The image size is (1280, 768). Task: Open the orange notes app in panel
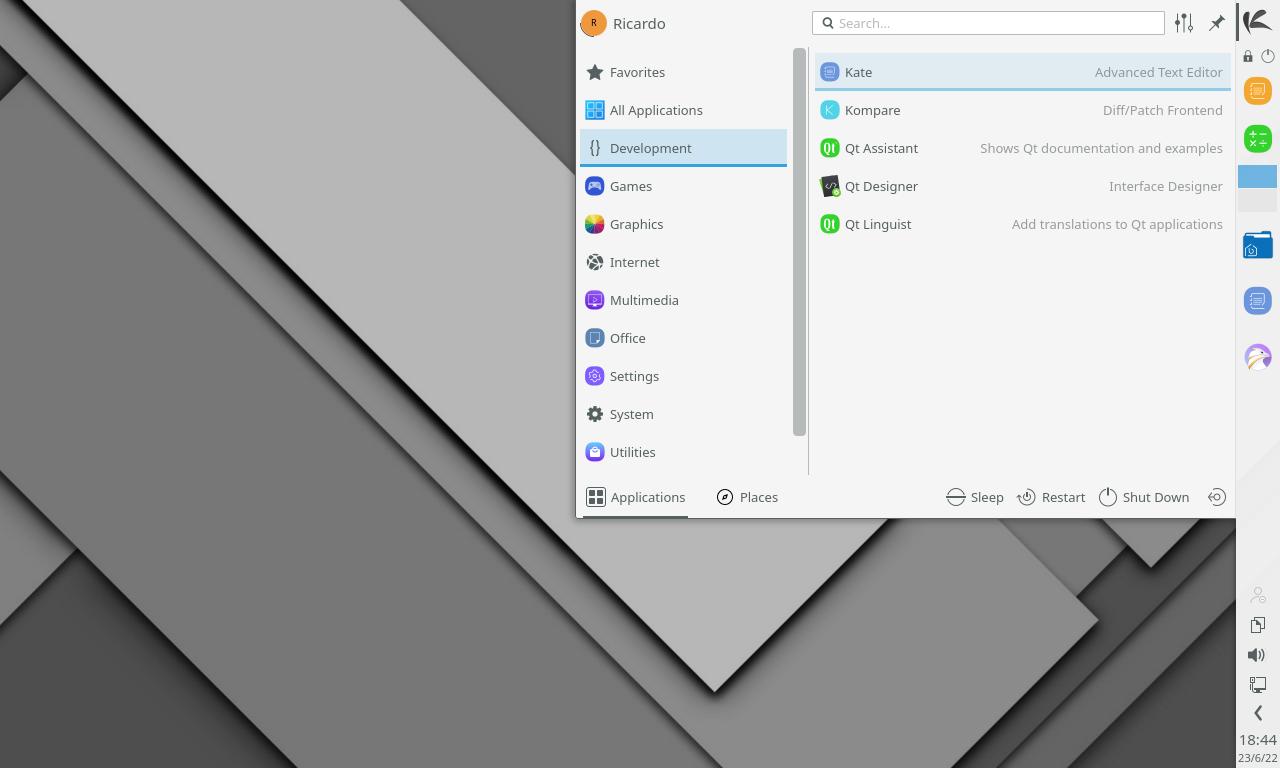1258,91
